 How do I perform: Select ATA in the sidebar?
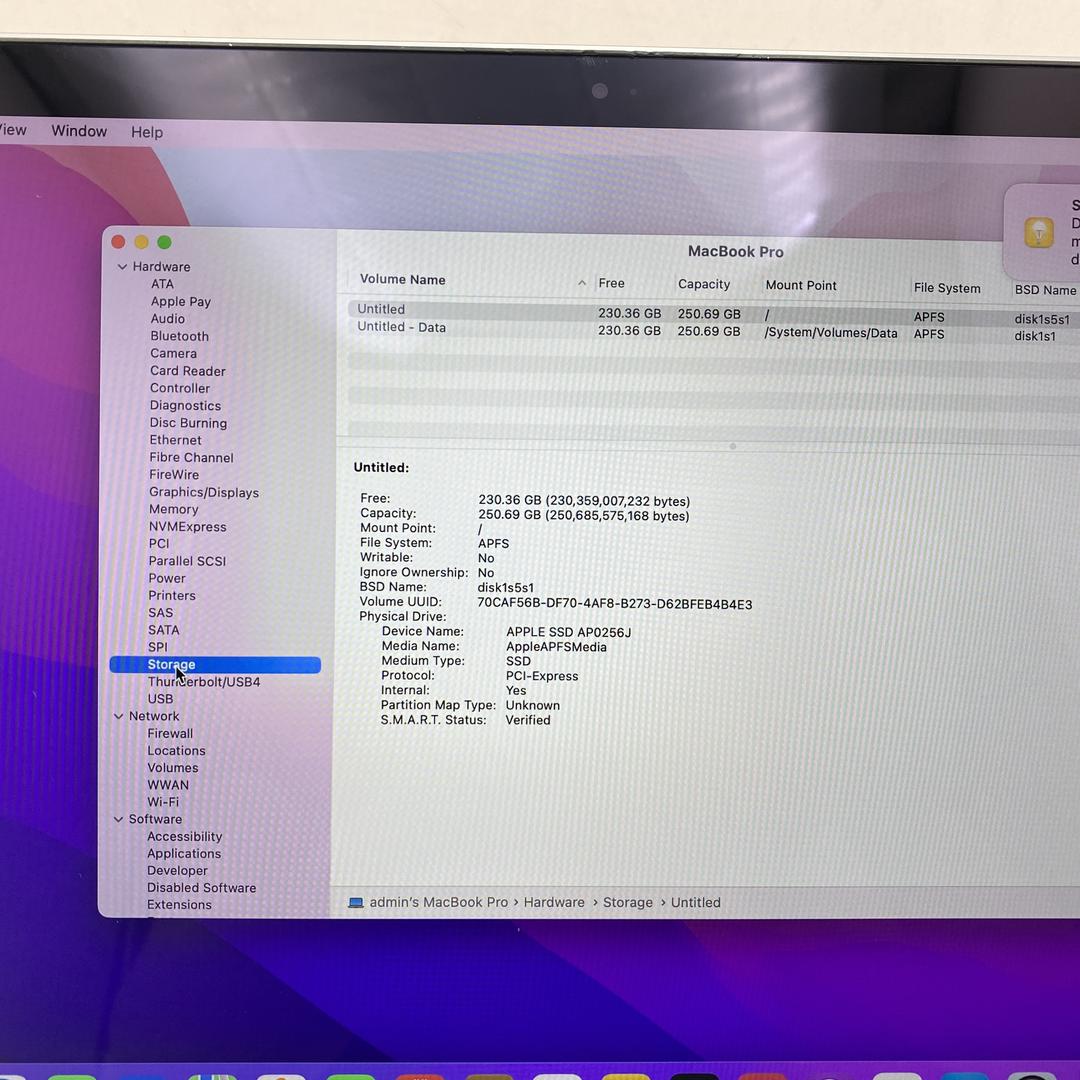(x=163, y=284)
